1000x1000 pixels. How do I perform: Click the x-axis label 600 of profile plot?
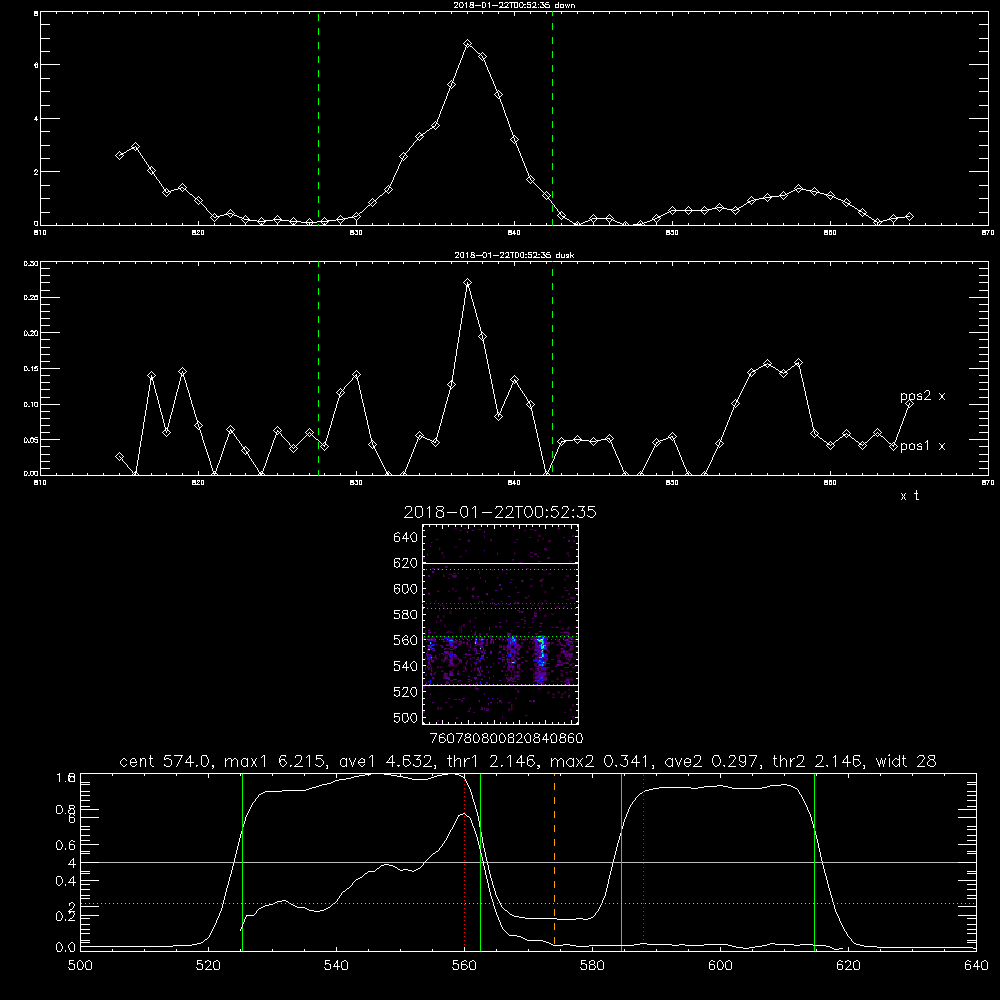click(x=720, y=966)
